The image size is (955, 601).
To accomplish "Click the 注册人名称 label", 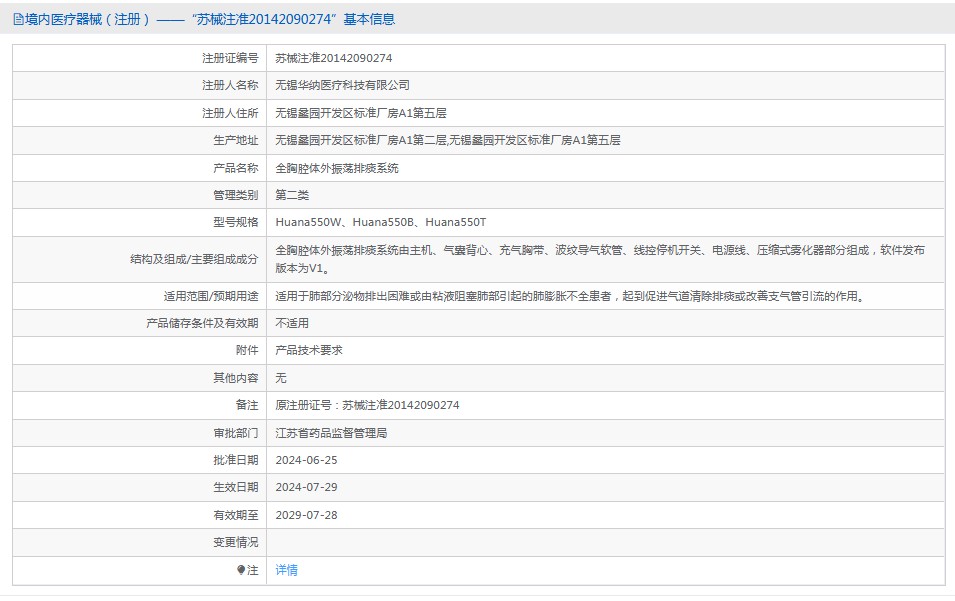I will [x=230, y=85].
